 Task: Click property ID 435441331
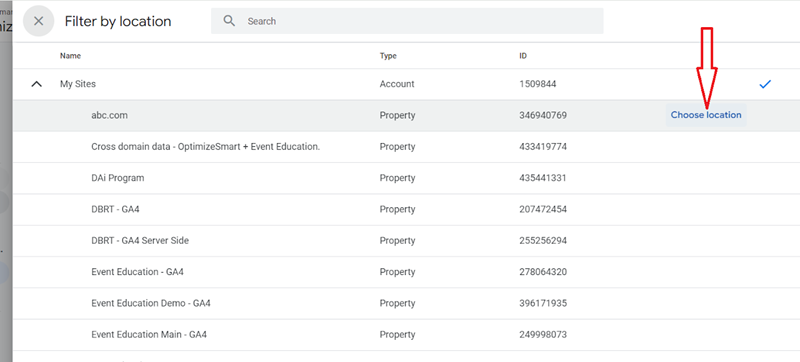(543, 178)
